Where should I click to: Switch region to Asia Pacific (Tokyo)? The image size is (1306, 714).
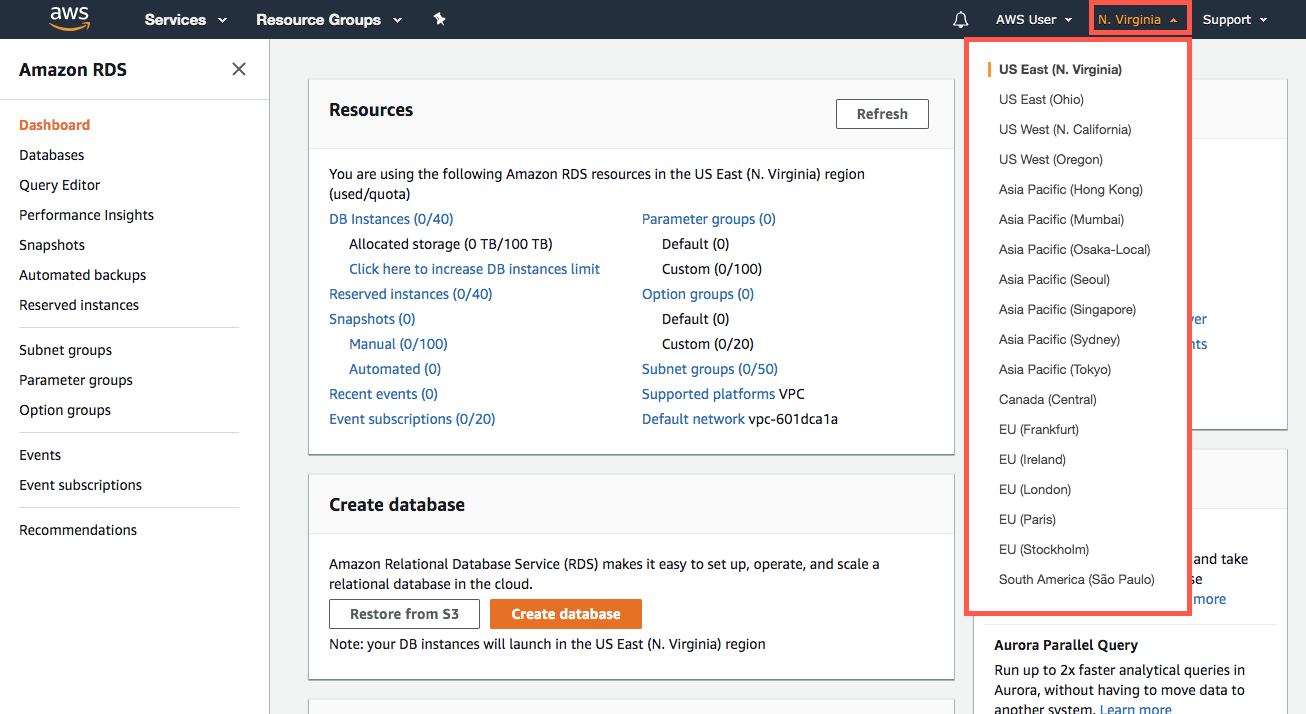coord(1054,369)
